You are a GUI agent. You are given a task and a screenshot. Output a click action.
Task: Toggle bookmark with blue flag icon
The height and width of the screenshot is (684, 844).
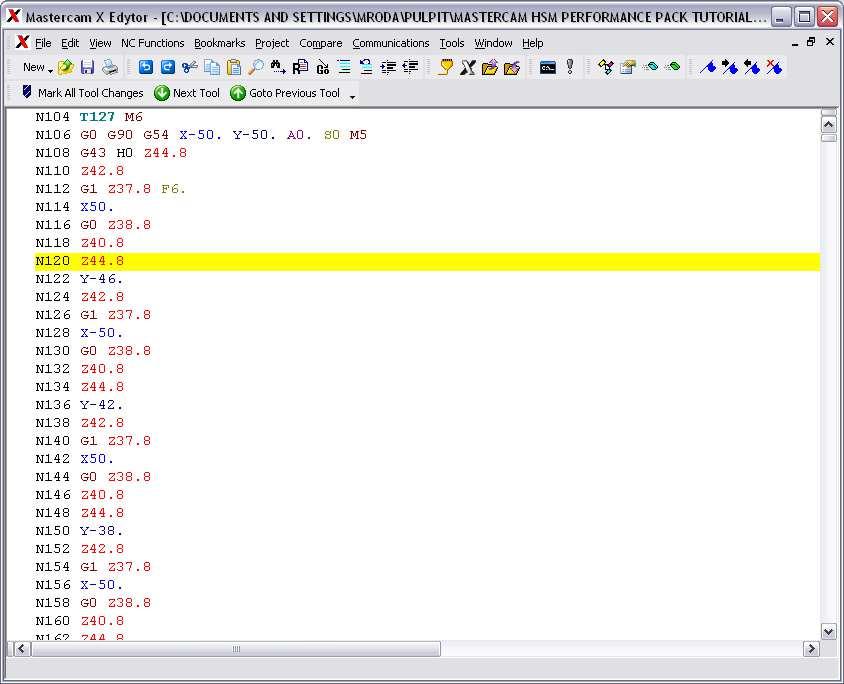click(x=708, y=67)
